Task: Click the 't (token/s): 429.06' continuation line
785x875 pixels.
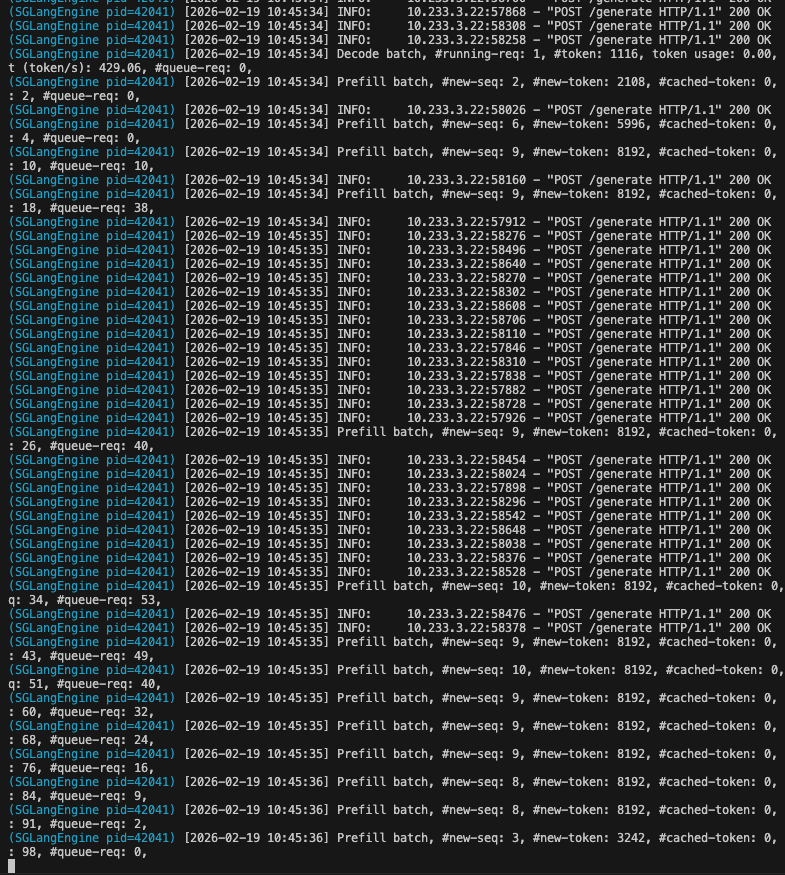Action: (x=130, y=68)
